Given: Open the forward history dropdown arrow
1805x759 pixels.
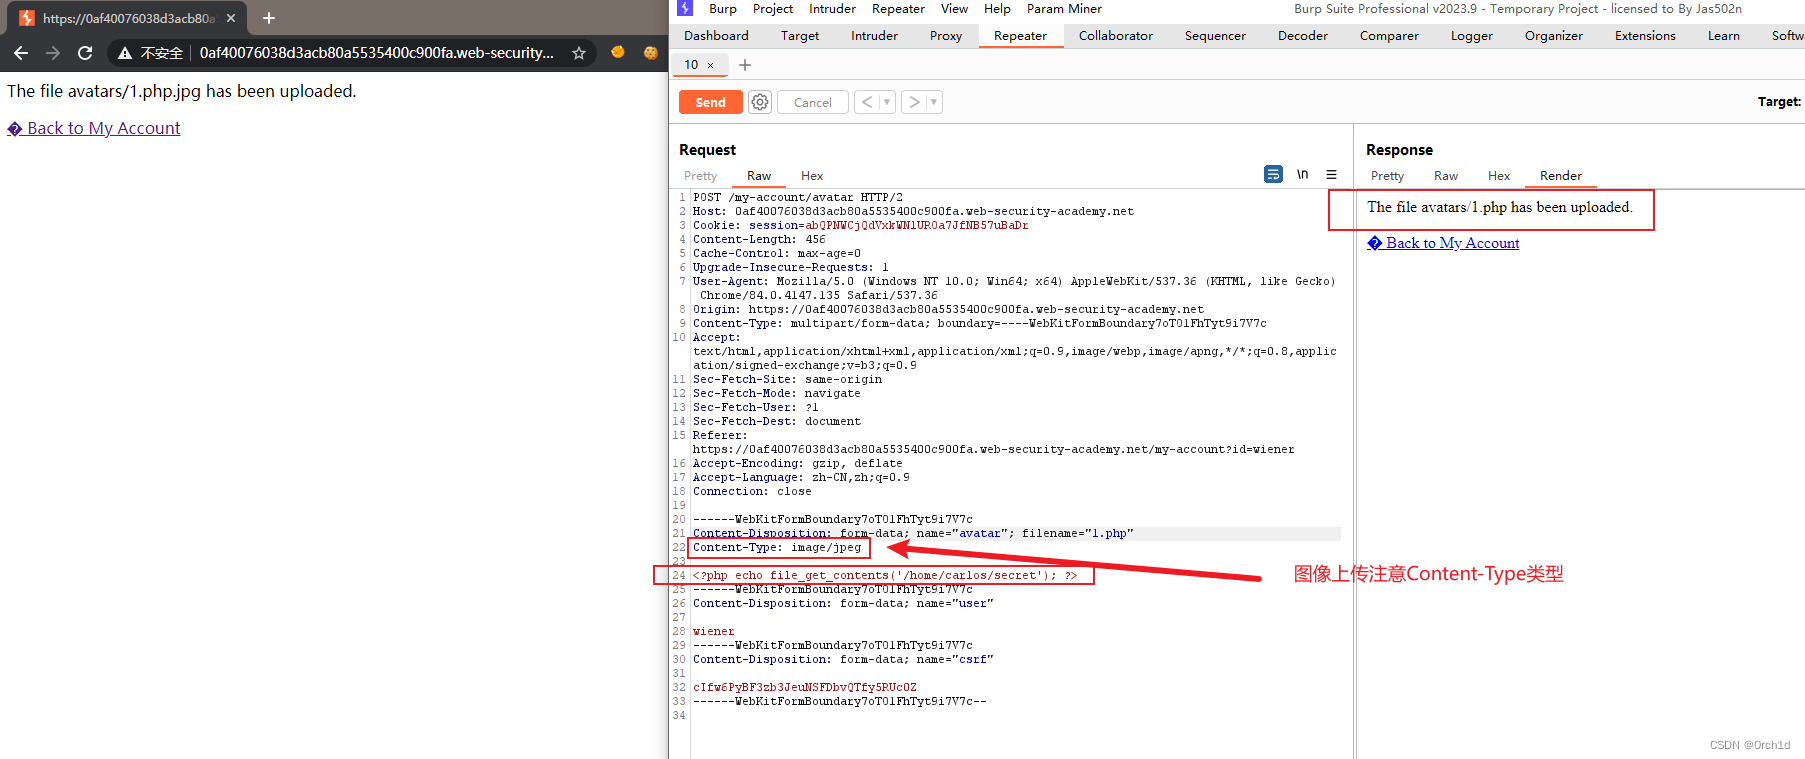Looking at the screenshot, I should click(934, 102).
